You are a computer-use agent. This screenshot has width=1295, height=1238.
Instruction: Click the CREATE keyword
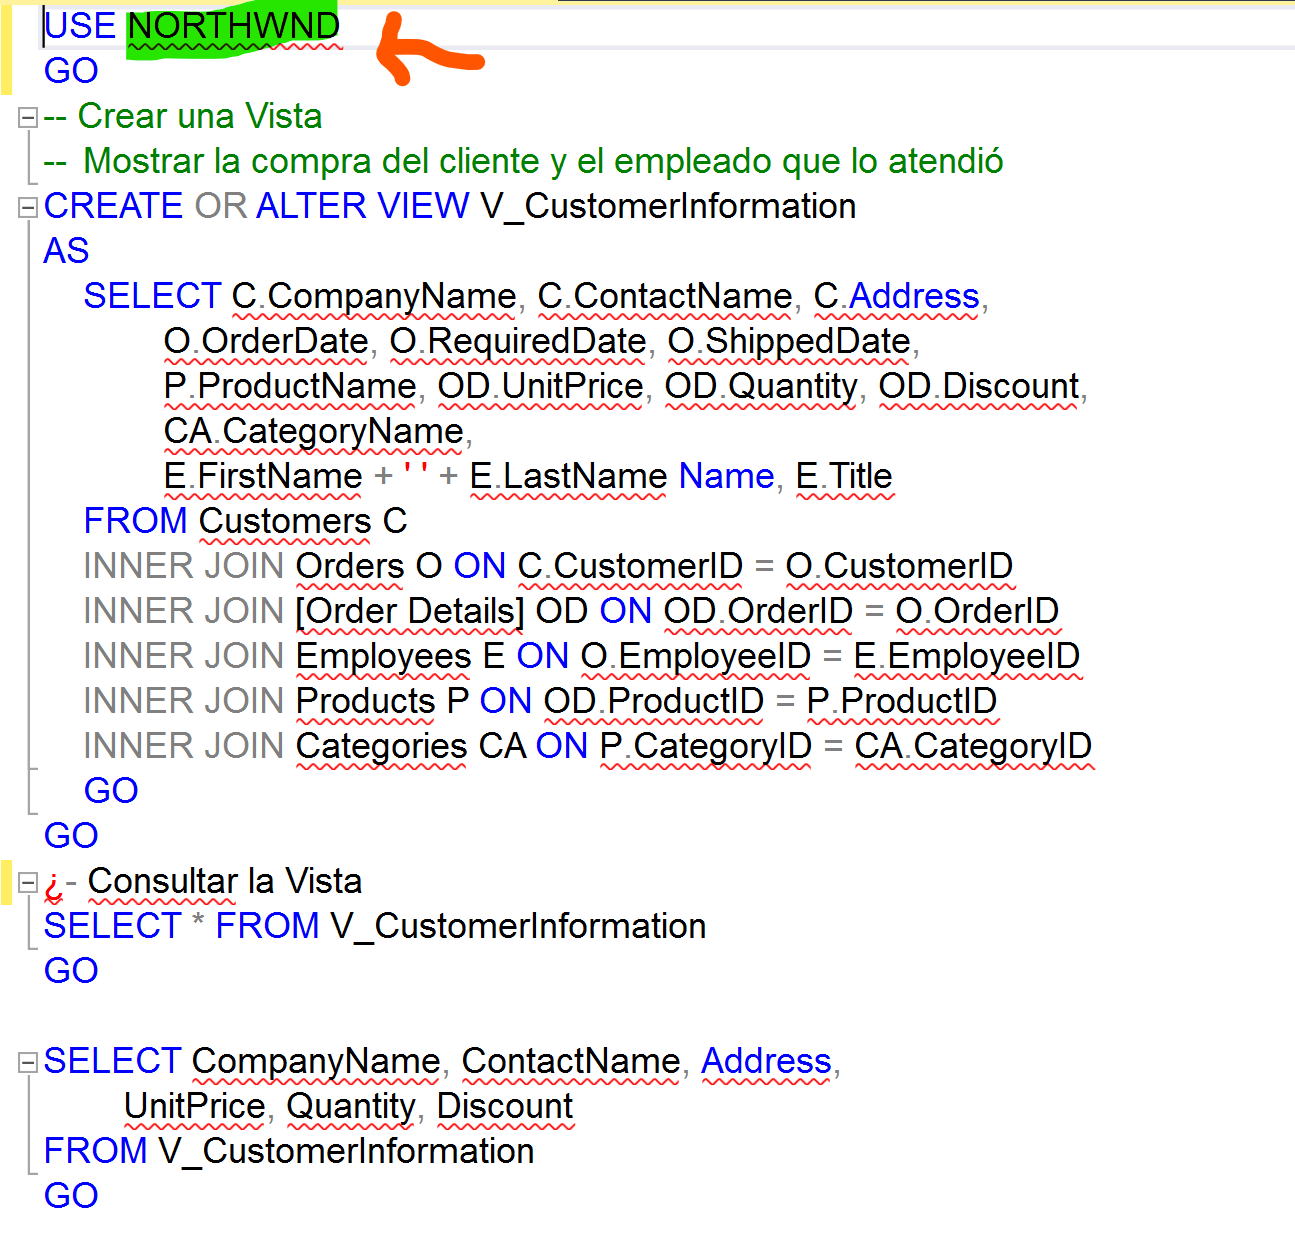coord(113,206)
